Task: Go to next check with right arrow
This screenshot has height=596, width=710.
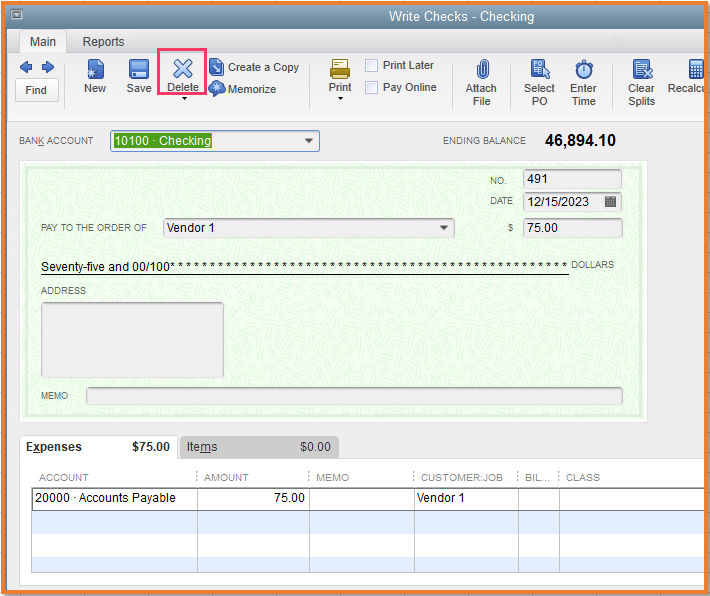Action: point(48,67)
